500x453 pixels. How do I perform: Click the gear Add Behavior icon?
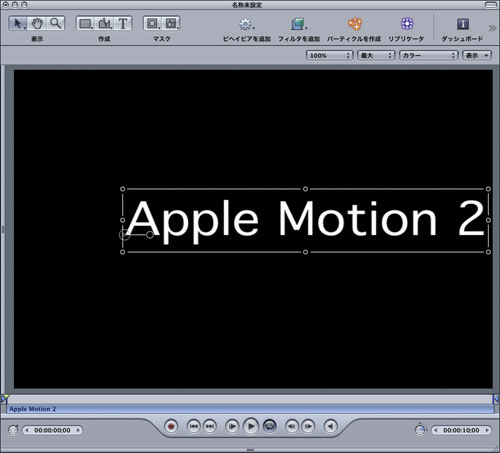pyautogui.click(x=246, y=24)
